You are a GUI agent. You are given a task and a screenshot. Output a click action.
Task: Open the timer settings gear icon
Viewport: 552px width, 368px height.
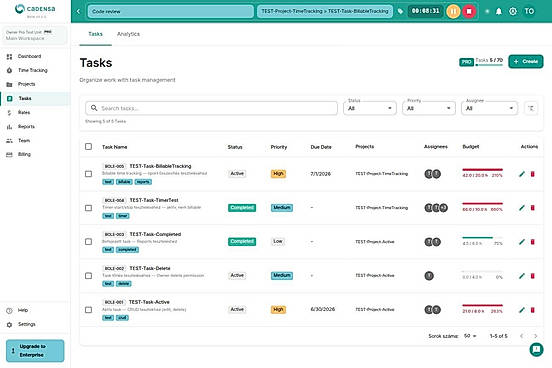click(x=513, y=11)
